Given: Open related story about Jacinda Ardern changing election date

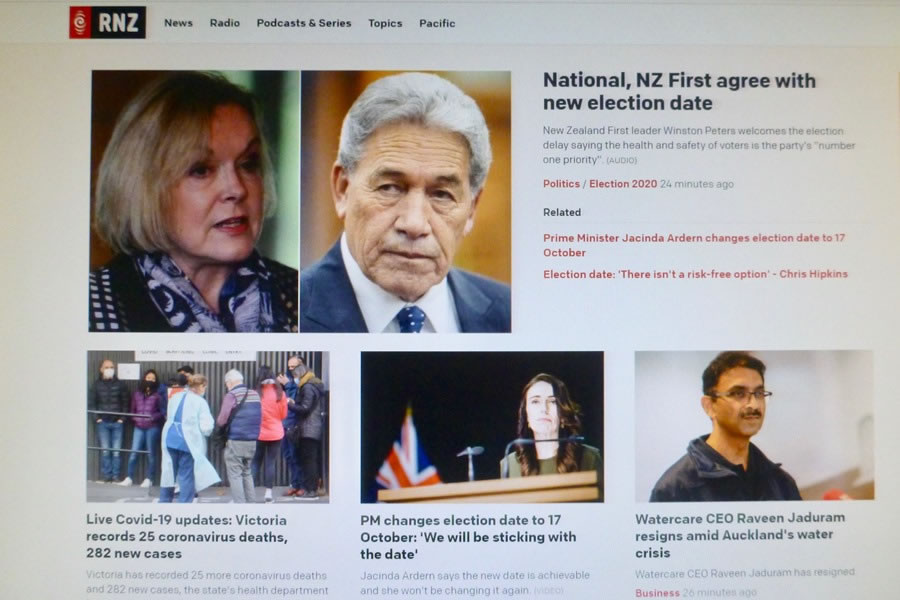Looking at the screenshot, I should coord(694,245).
